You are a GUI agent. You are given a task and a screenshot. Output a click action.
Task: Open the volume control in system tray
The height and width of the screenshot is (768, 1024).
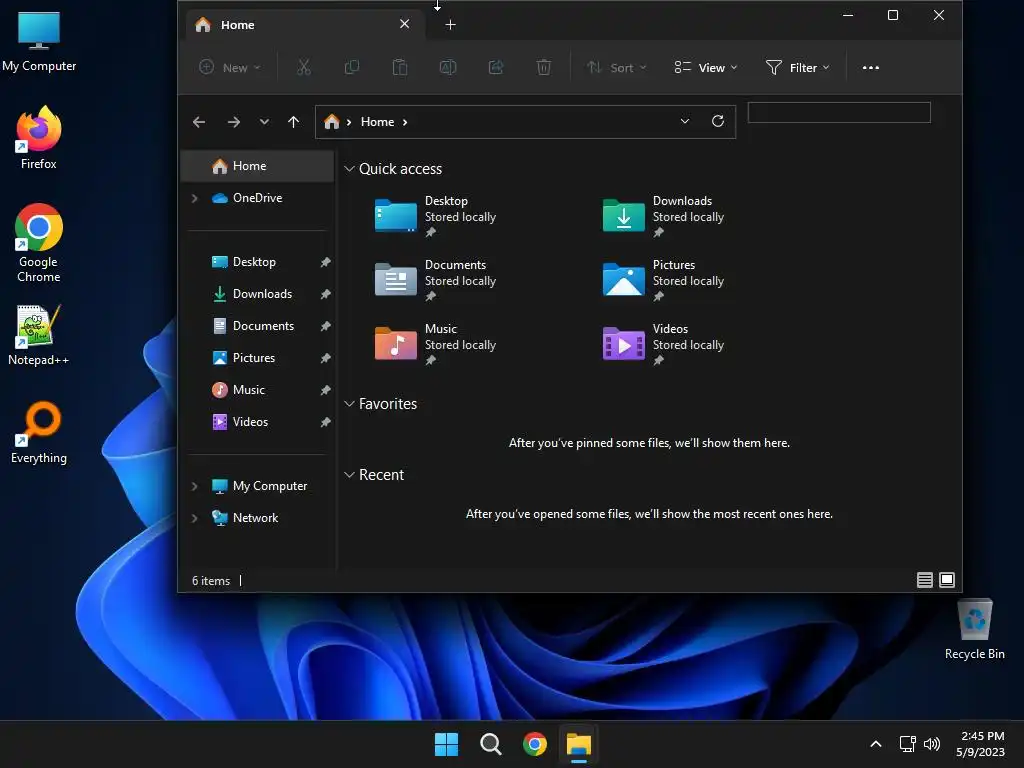[932, 744]
